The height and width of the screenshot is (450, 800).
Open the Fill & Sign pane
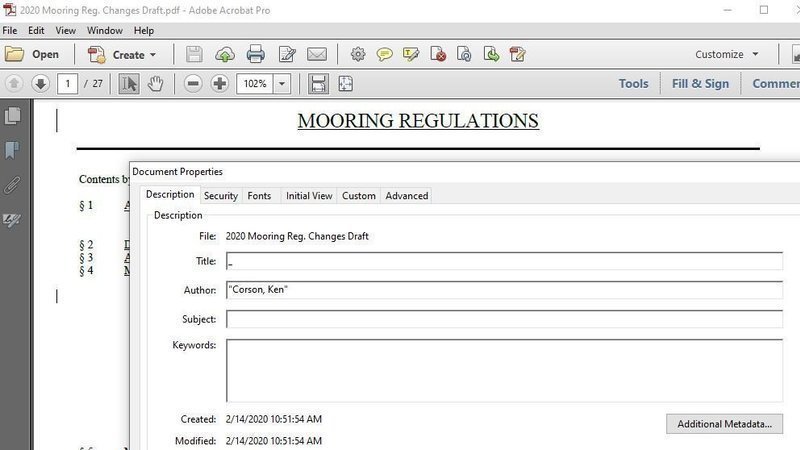tap(700, 84)
